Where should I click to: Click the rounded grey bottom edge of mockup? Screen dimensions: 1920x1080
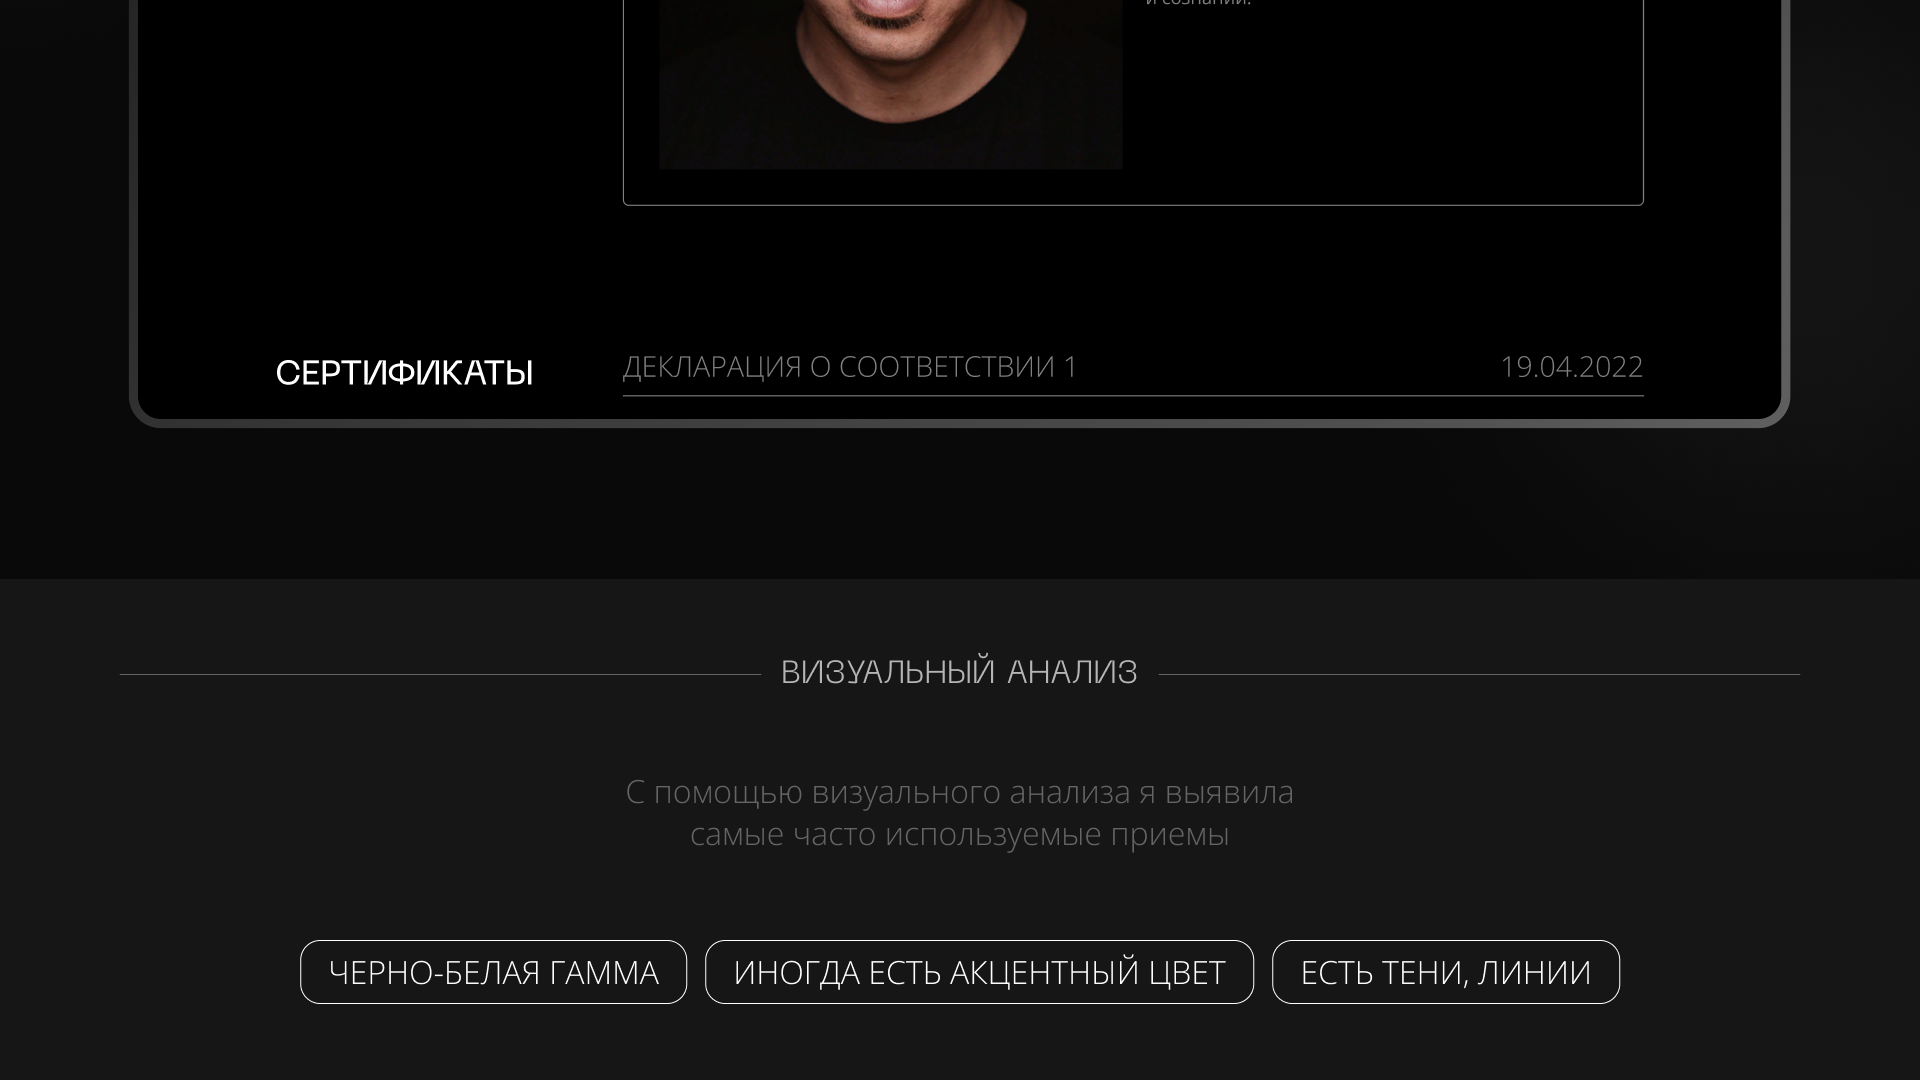[x=960, y=424]
